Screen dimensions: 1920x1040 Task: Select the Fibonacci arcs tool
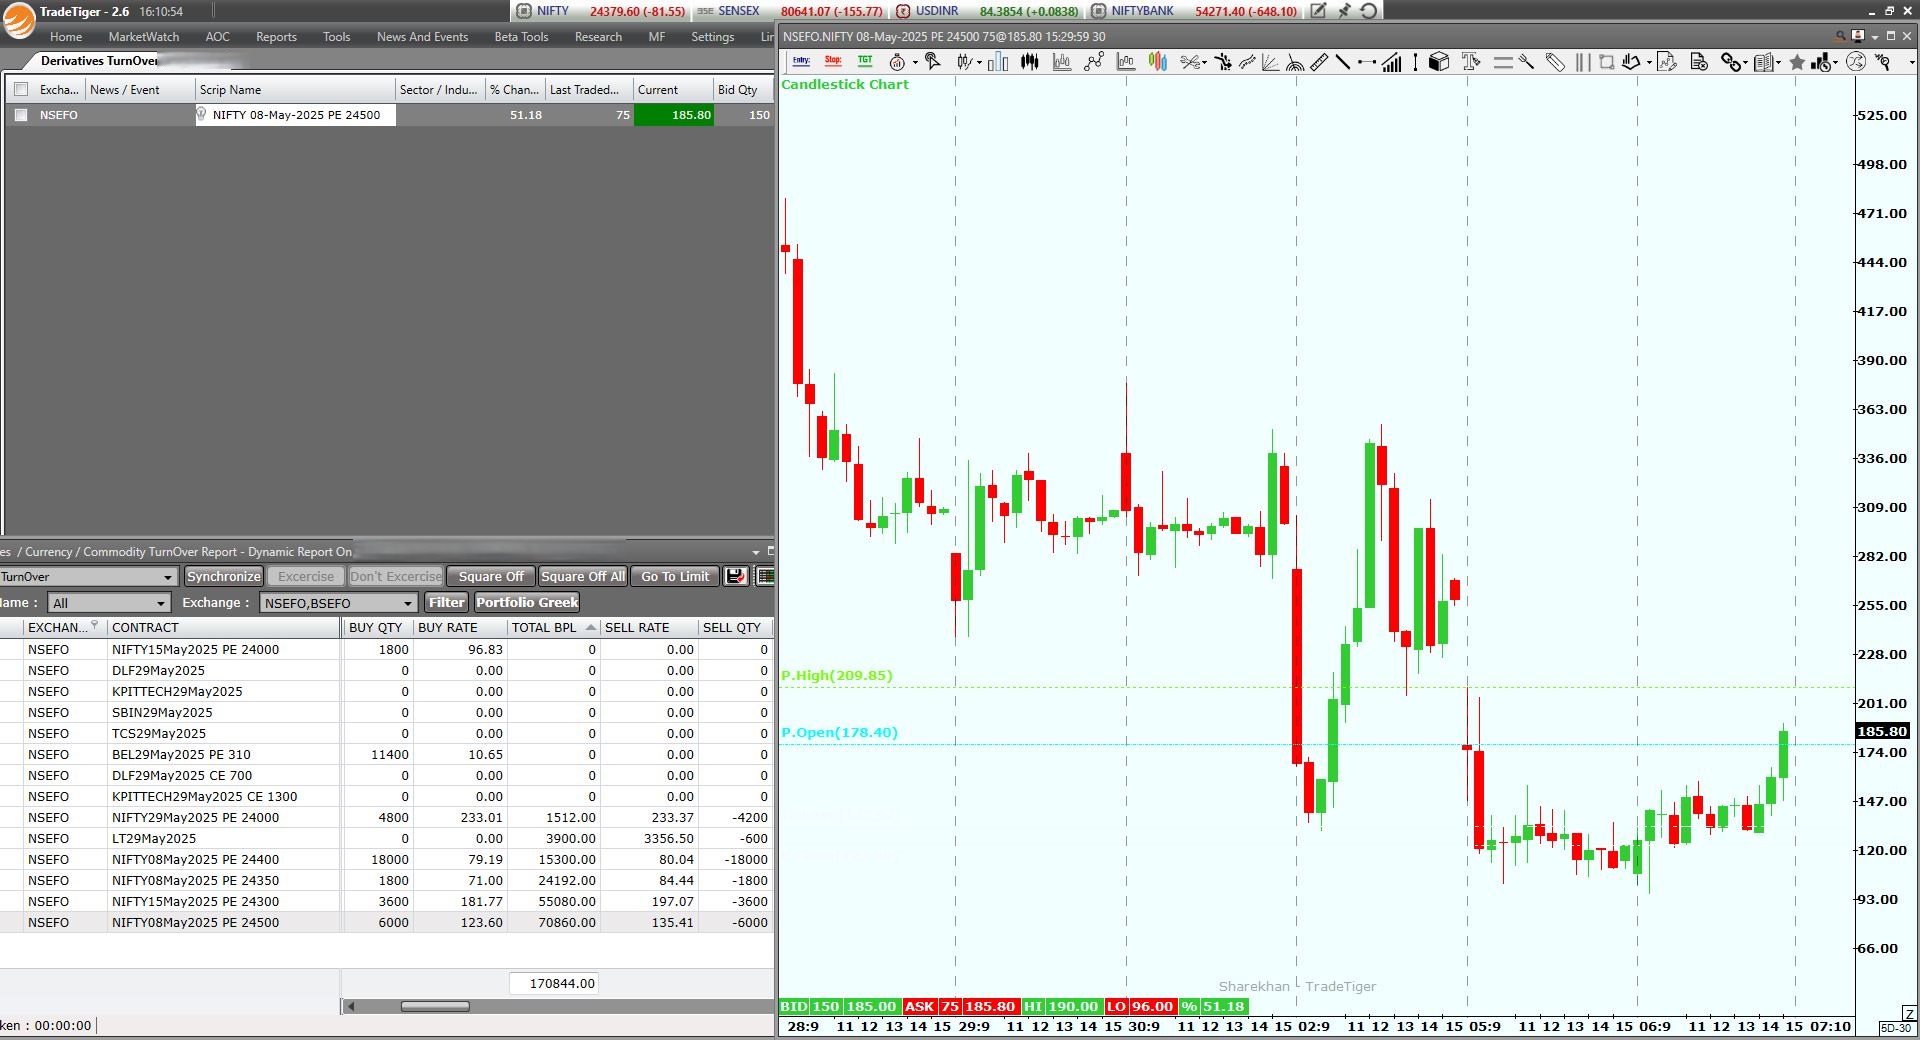1295,62
